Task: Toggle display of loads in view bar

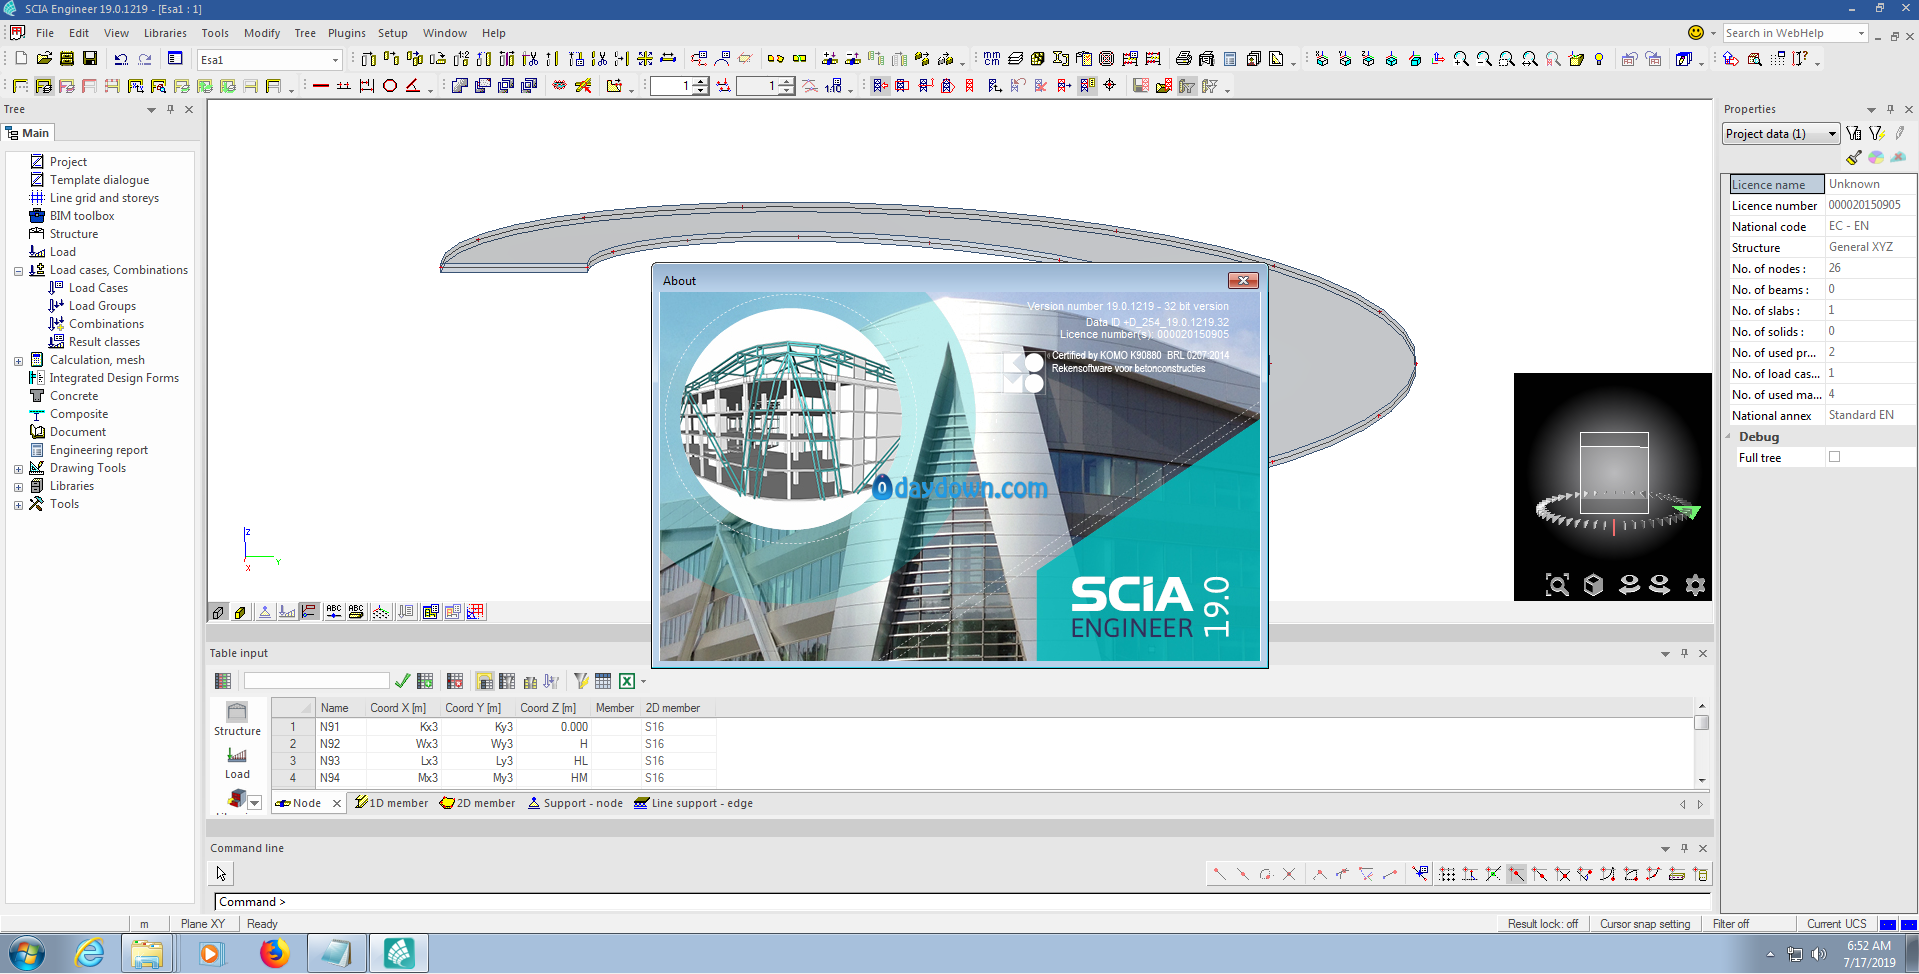Action: click(287, 612)
